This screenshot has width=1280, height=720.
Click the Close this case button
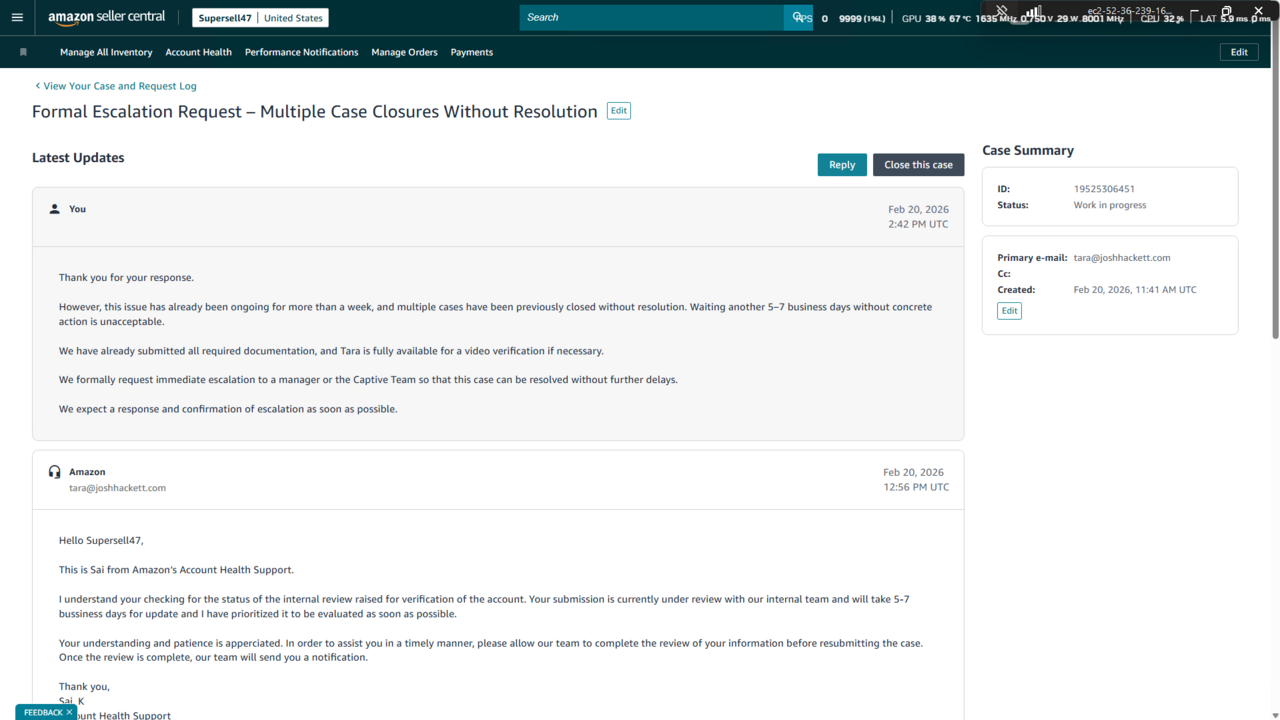tap(919, 165)
